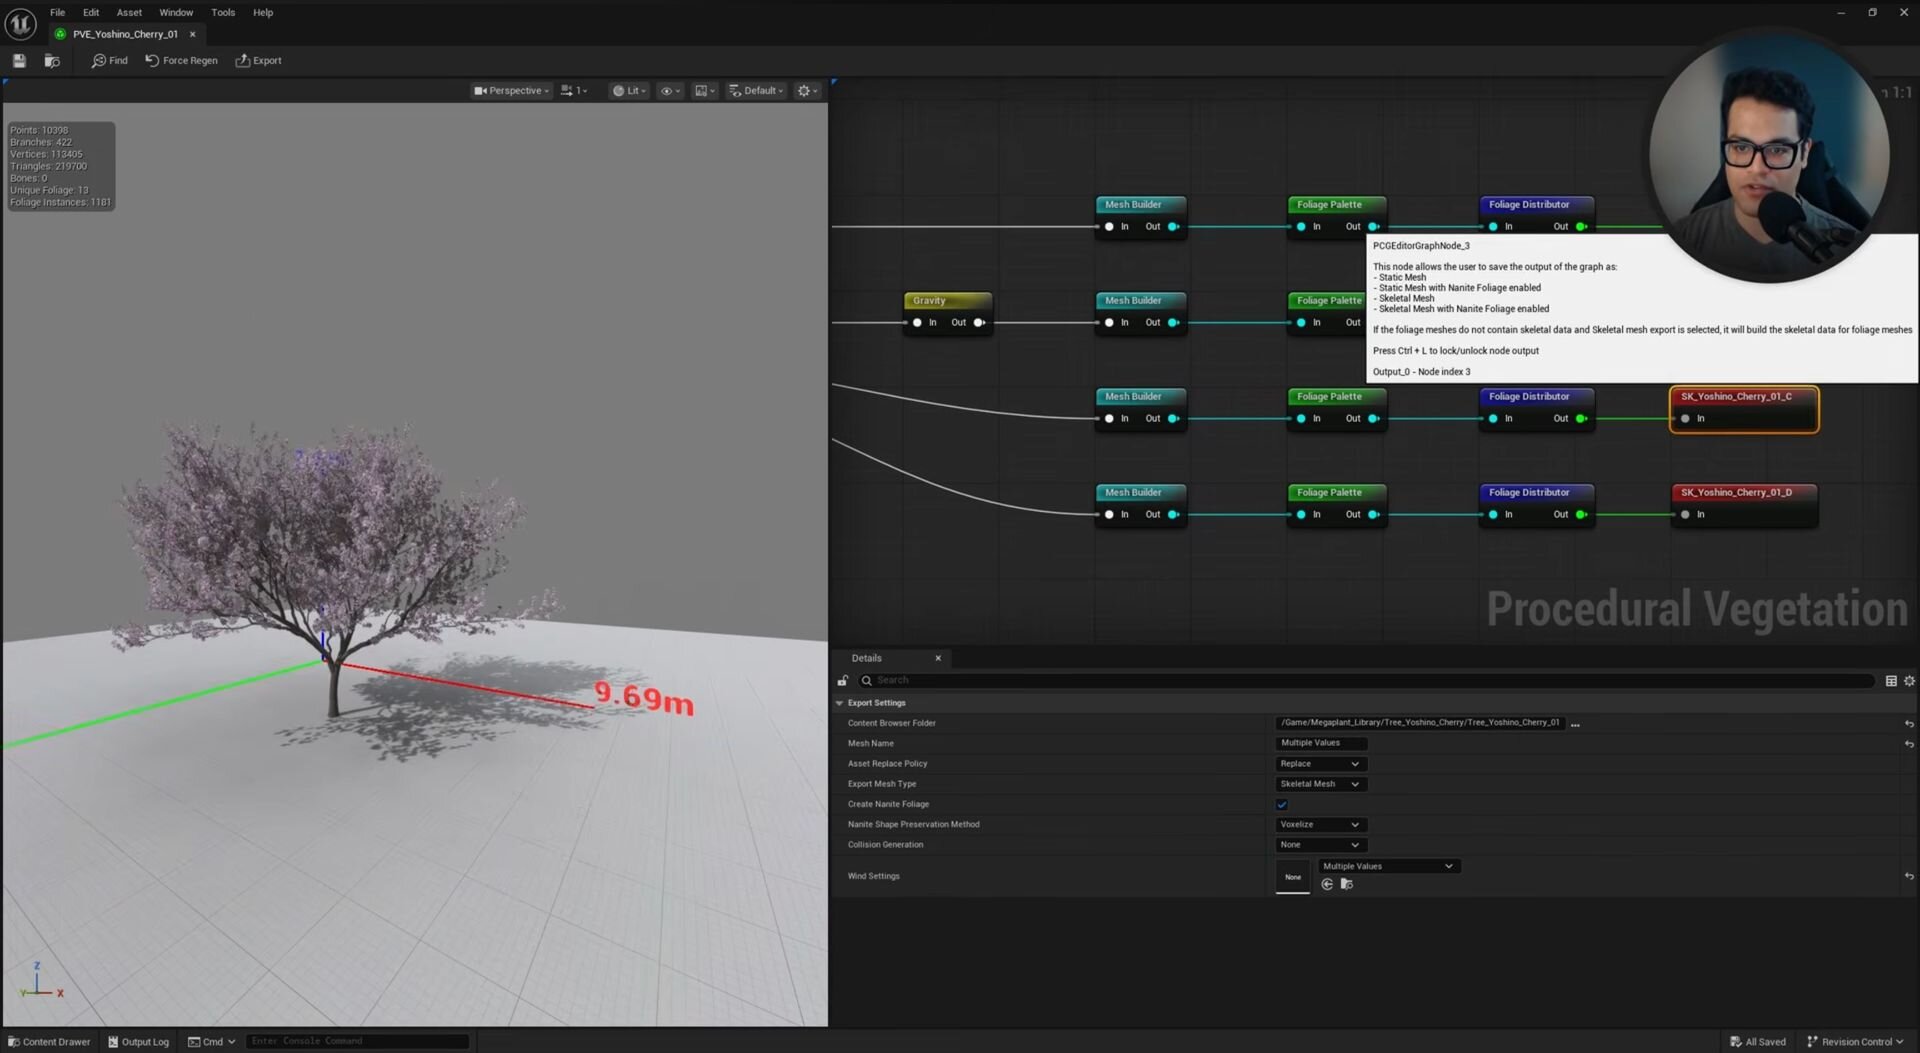Click the Wind Settings browse asset icon

click(1347, 885)
